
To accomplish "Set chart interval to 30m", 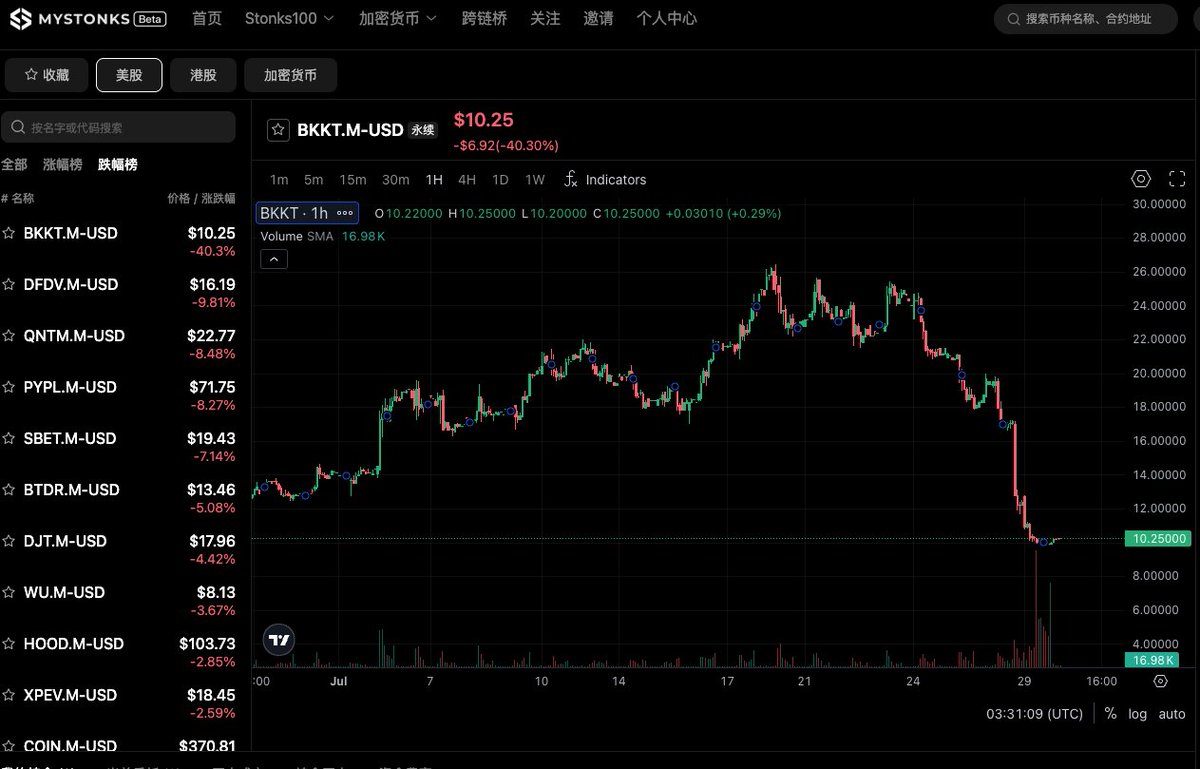I will coord(395,180).
